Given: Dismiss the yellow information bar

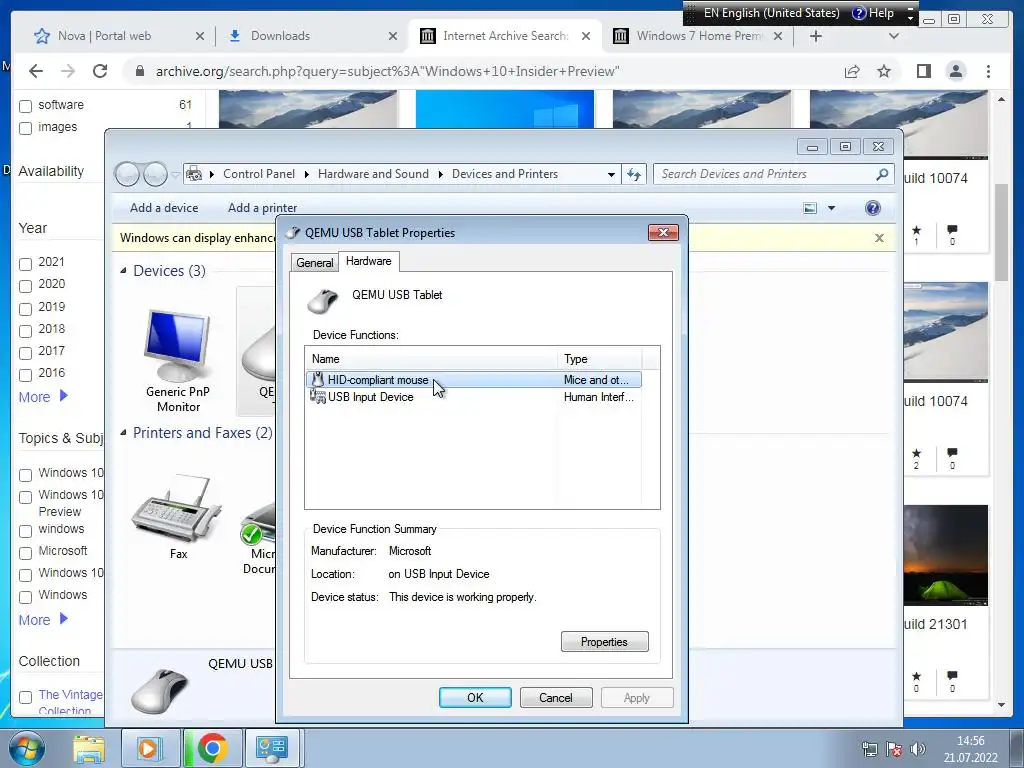Looking at the screenshot, I should (879, 238).
